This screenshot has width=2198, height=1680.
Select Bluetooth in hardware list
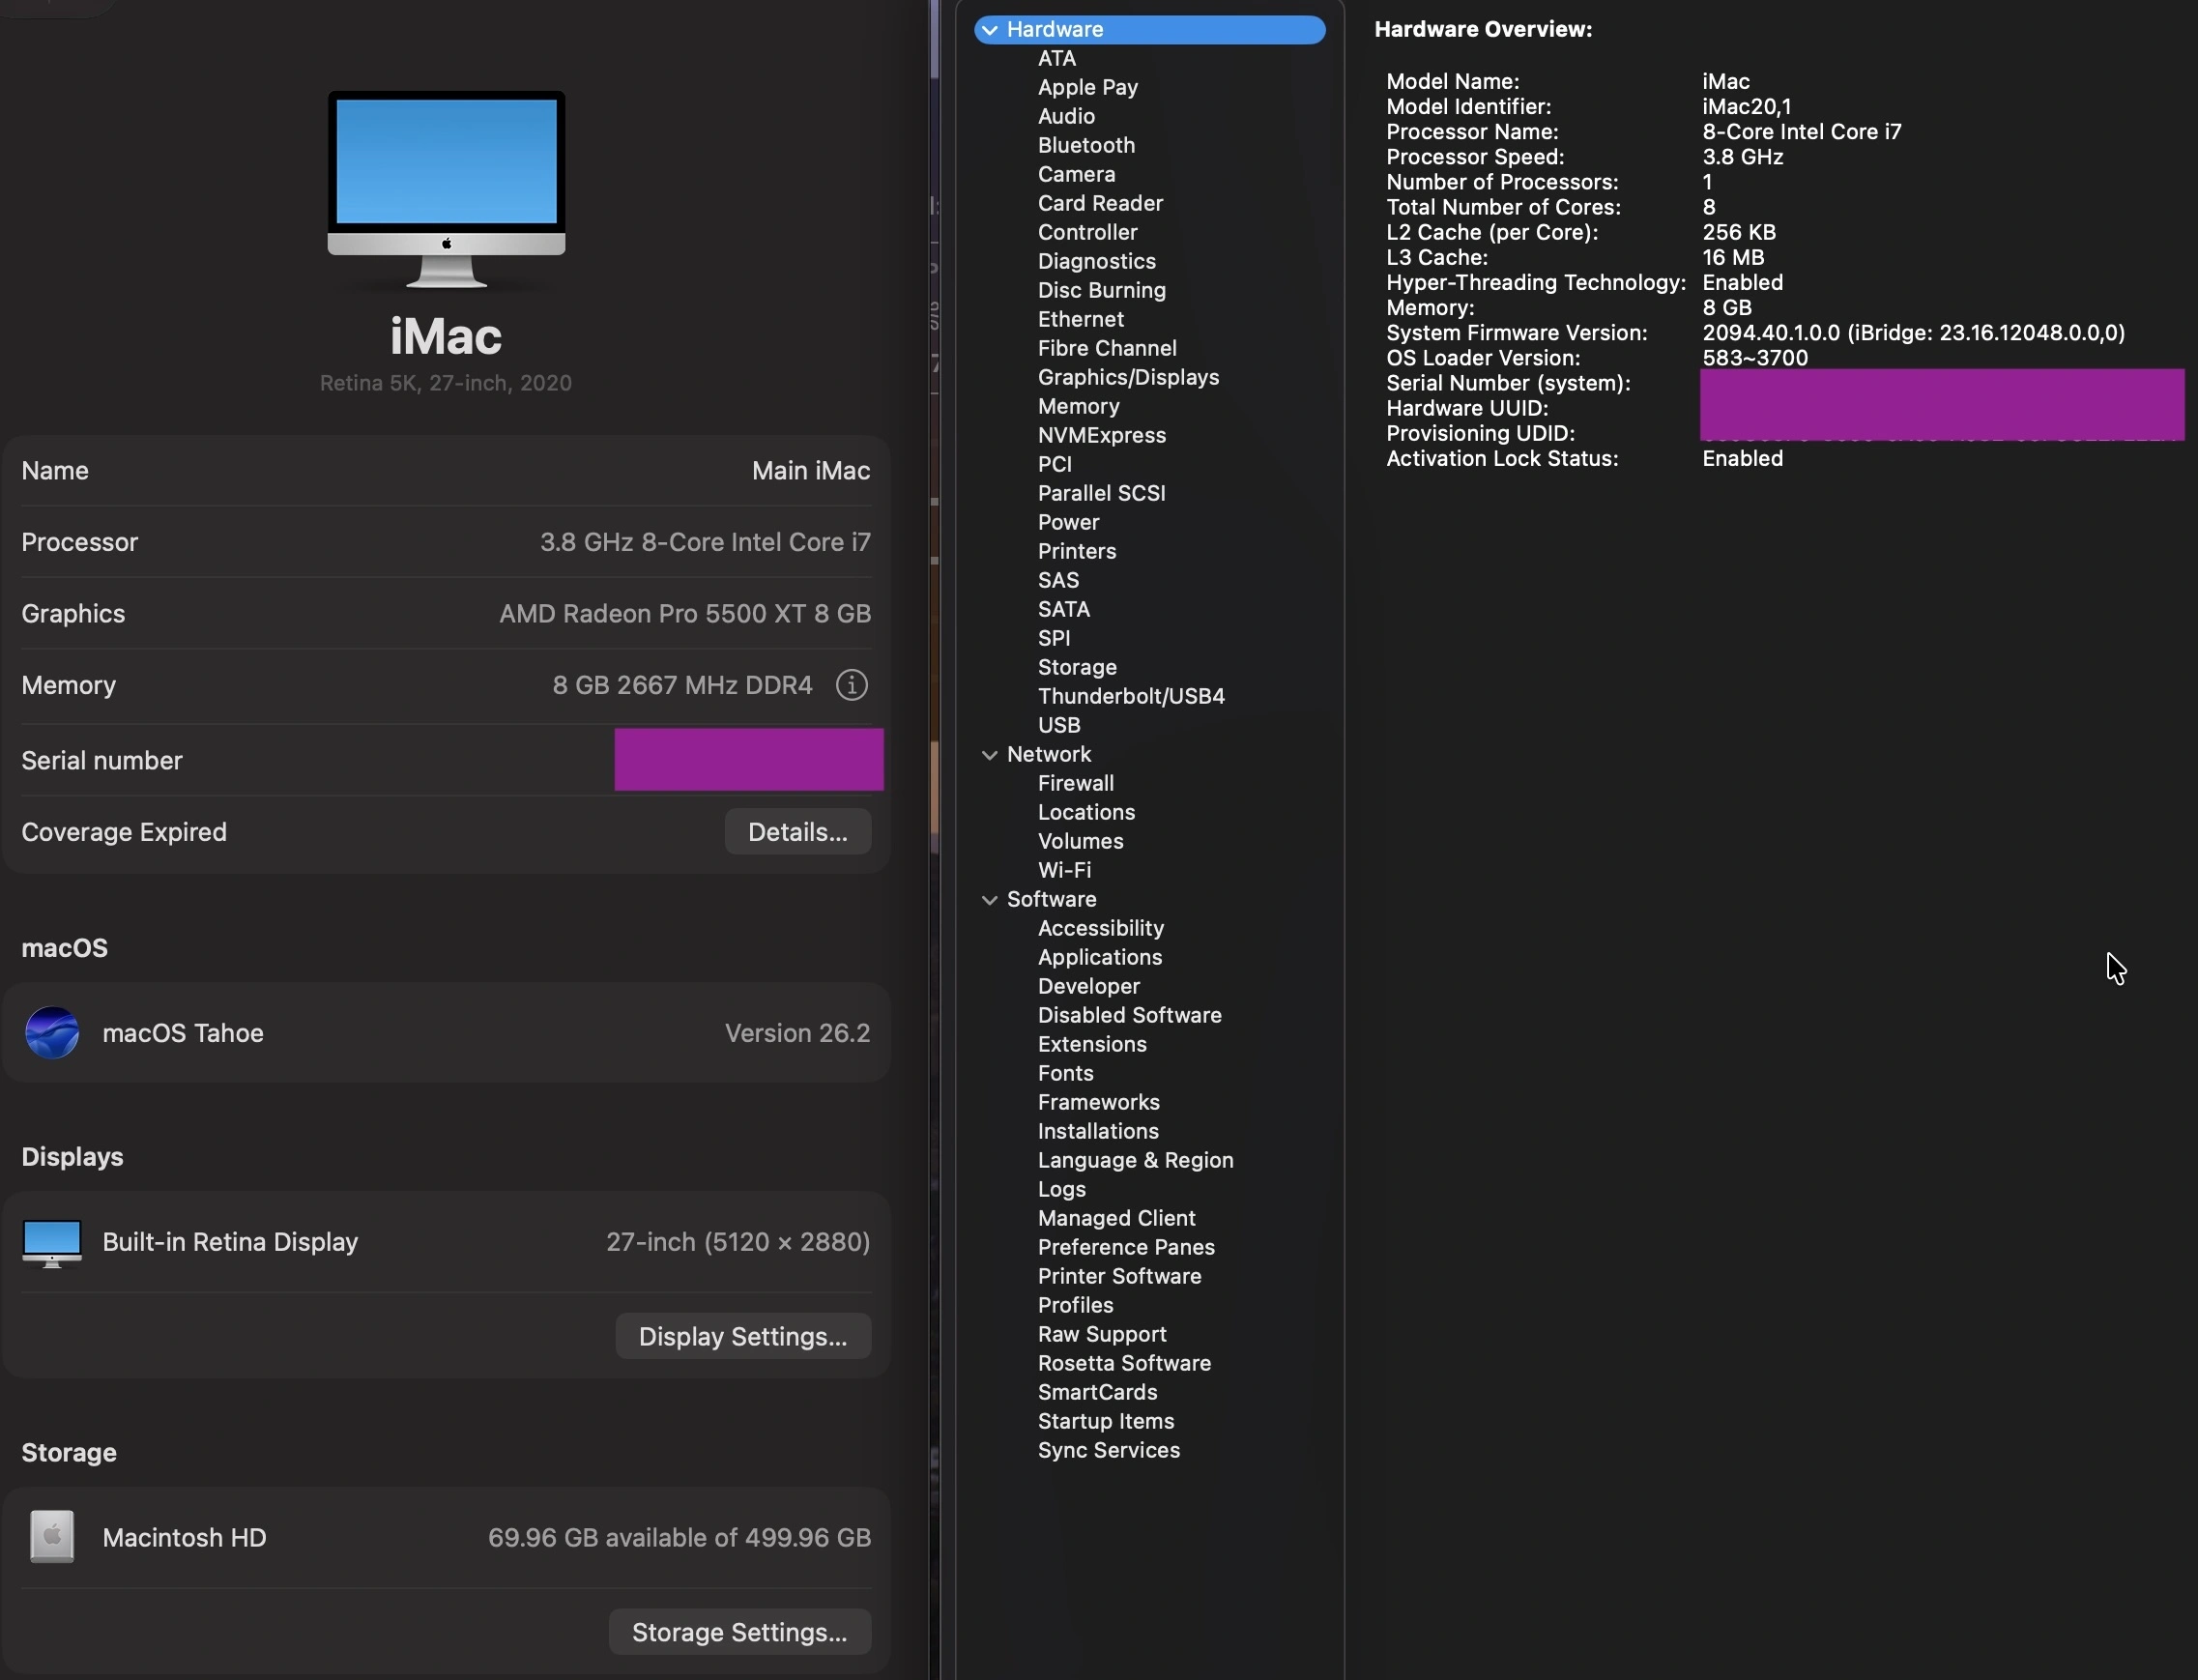pos(1086,145)
